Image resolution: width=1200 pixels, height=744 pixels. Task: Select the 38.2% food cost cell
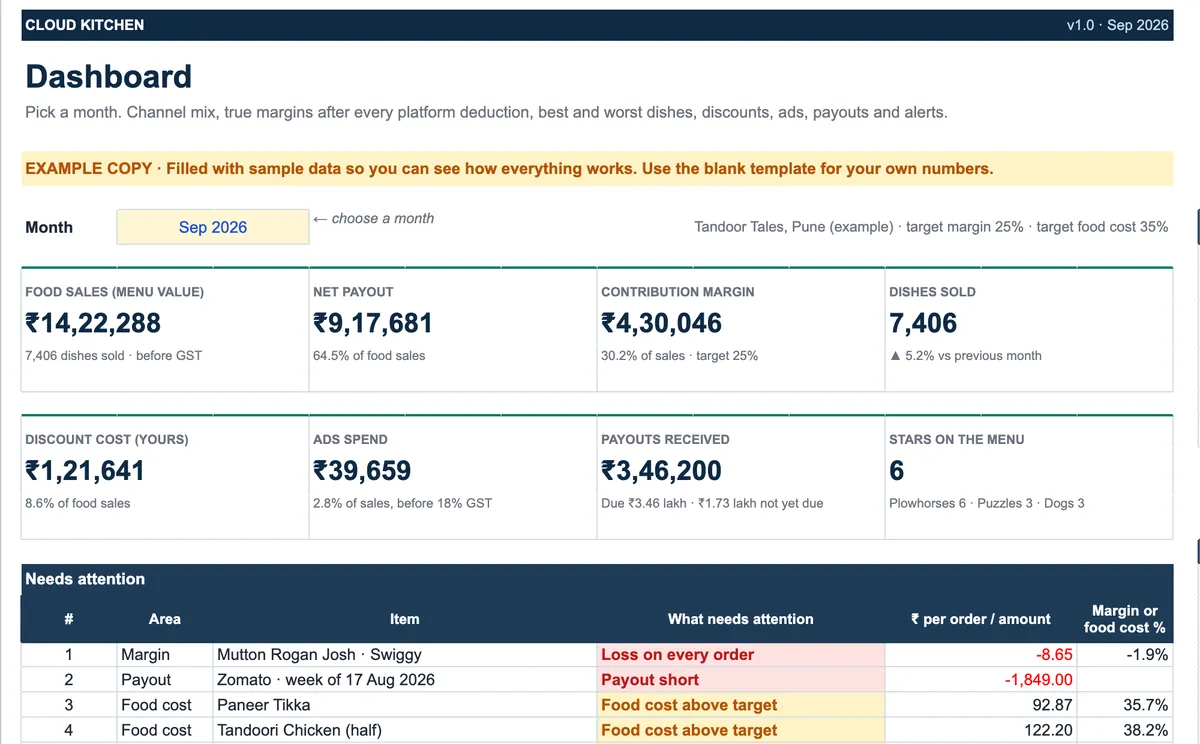click(1125, 730)
